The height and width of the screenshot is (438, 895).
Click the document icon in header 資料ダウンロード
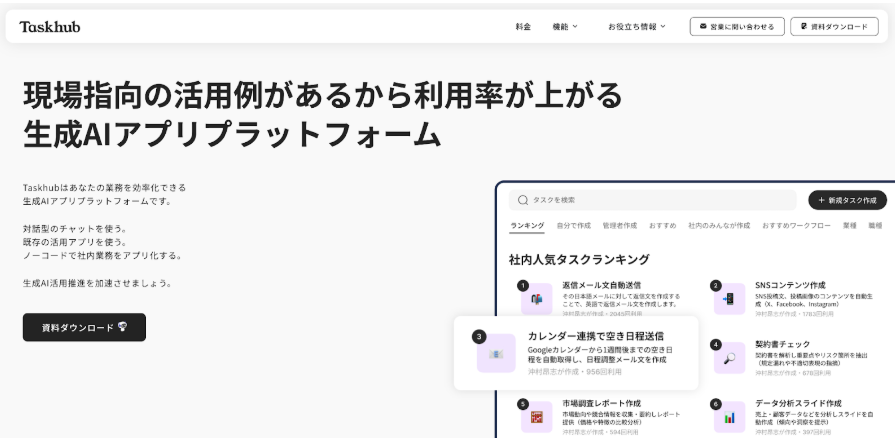(x=804, y=26)
